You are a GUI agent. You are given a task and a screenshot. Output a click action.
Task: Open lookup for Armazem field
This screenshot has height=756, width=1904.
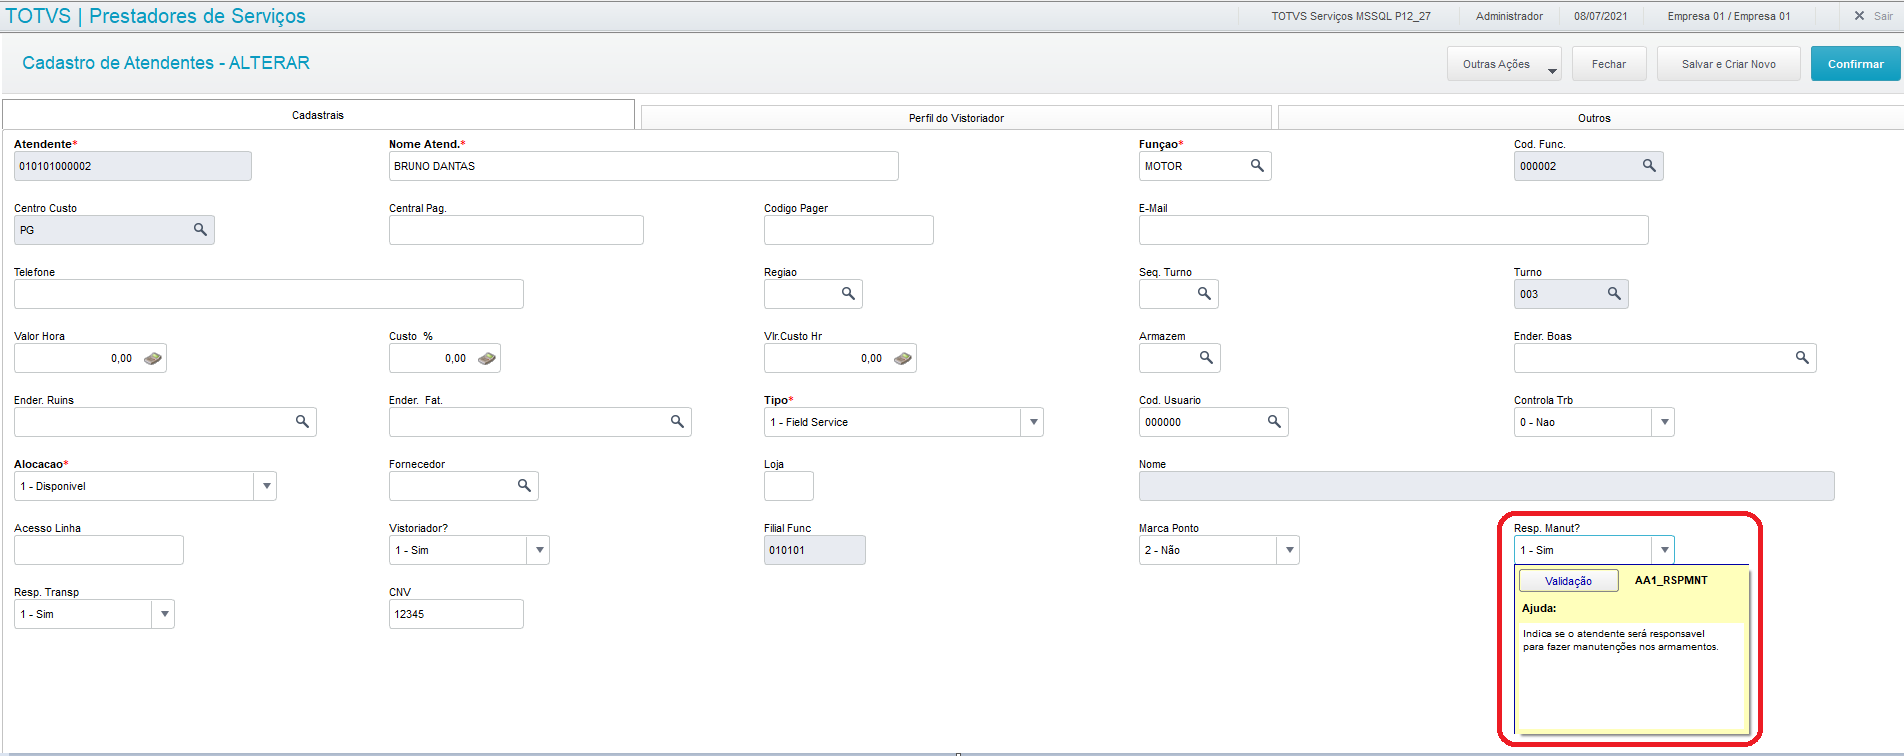(1206, 358)
